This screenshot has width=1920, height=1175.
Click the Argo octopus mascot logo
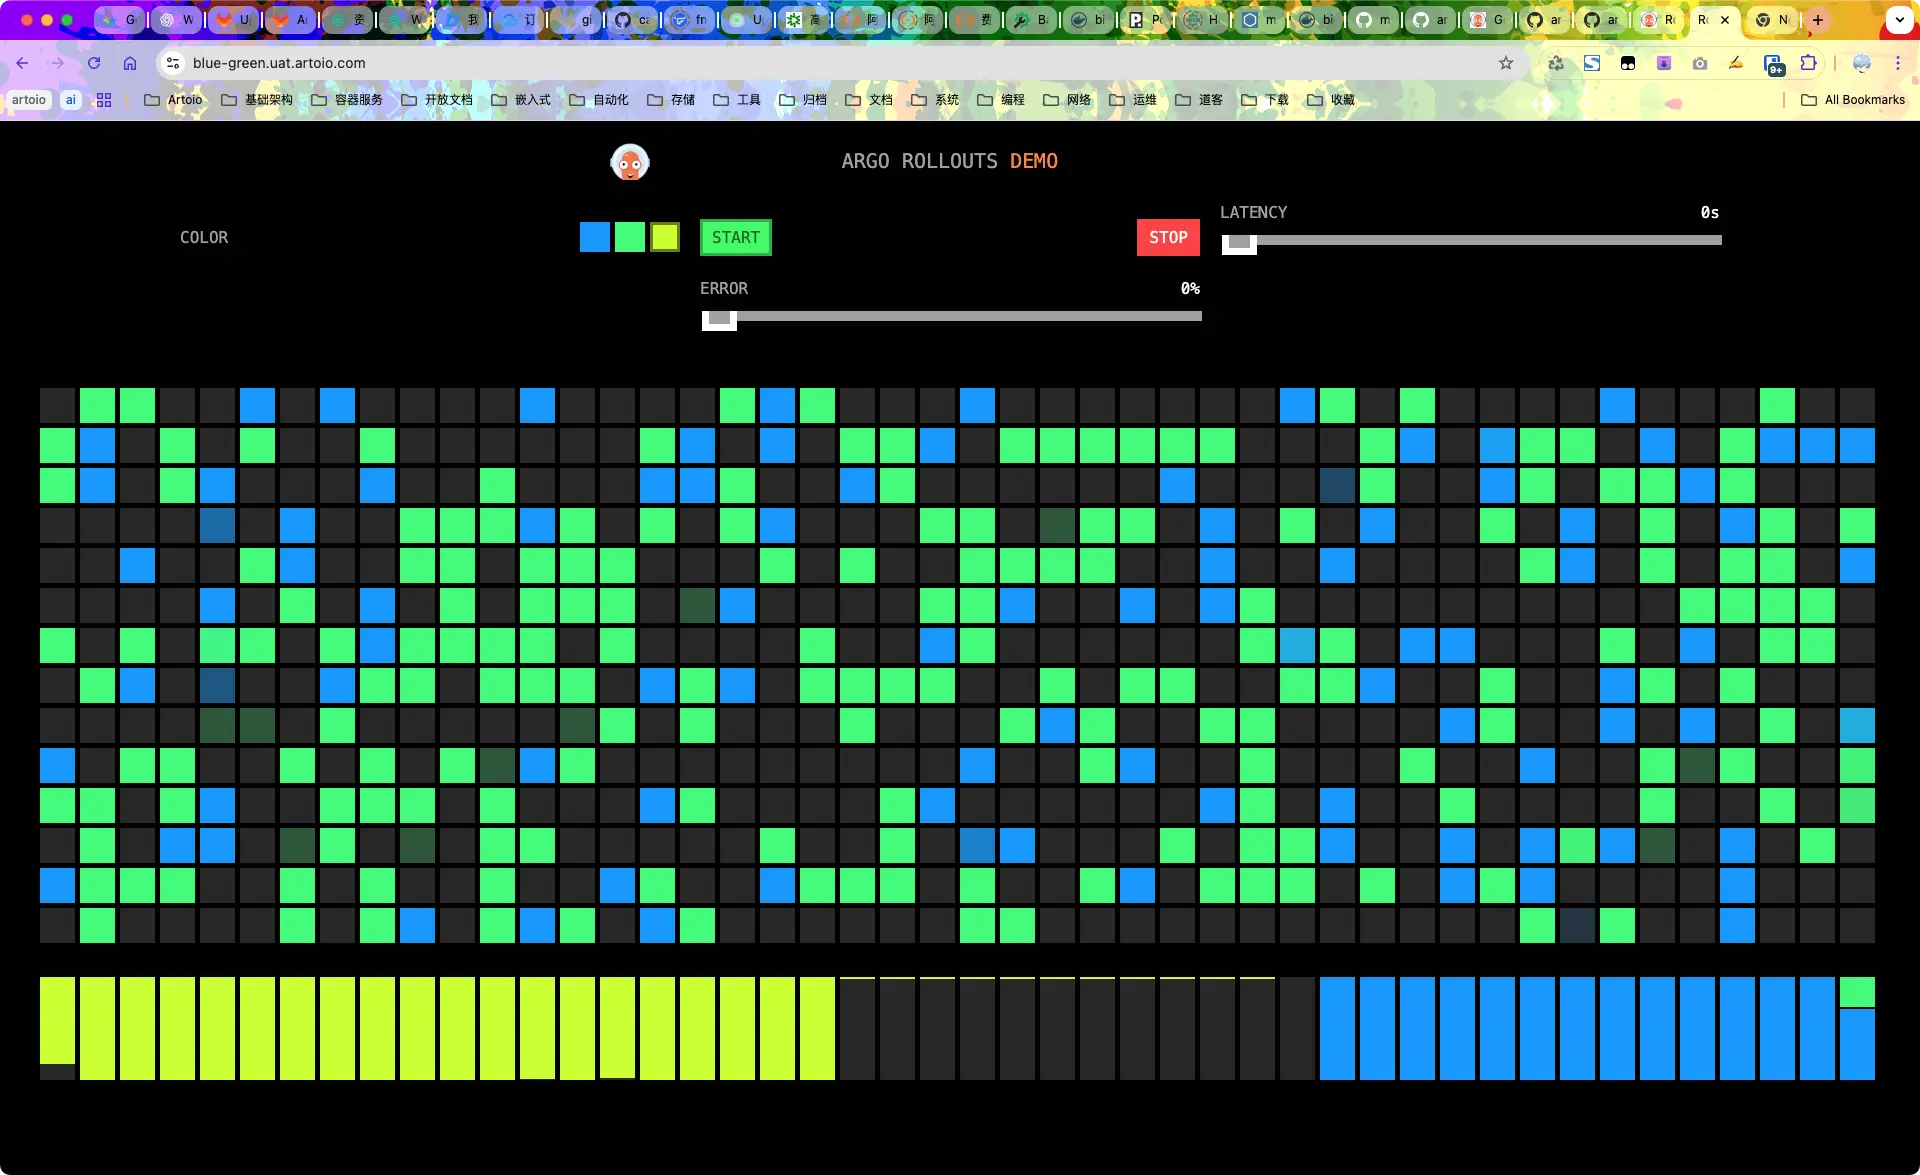(630, 162)
